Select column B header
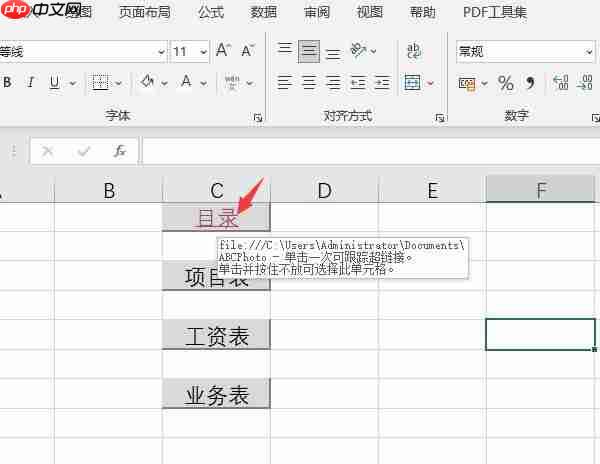The image size is (600, 464). (109, 190)
